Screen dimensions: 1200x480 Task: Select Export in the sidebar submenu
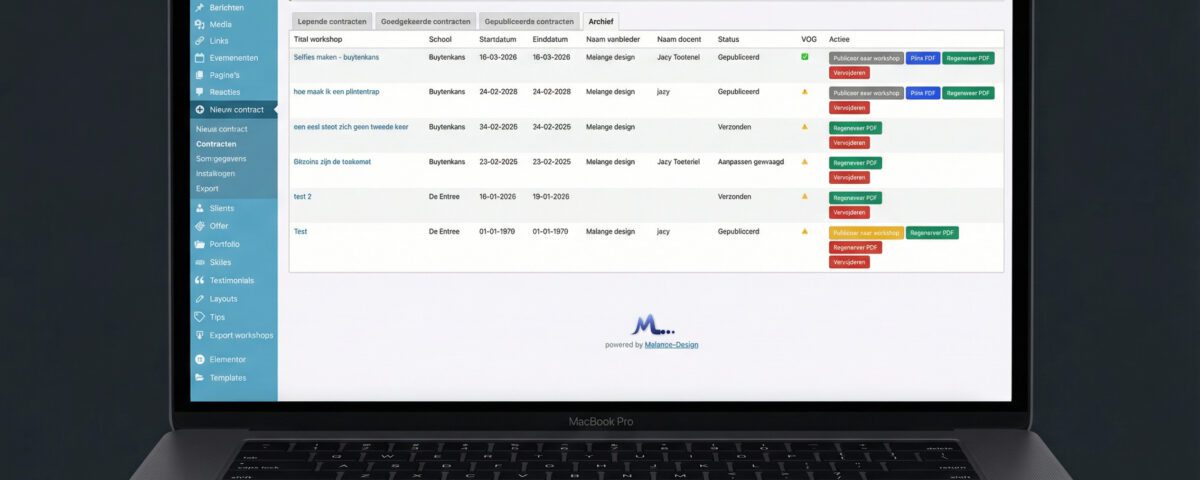[207, 188]
